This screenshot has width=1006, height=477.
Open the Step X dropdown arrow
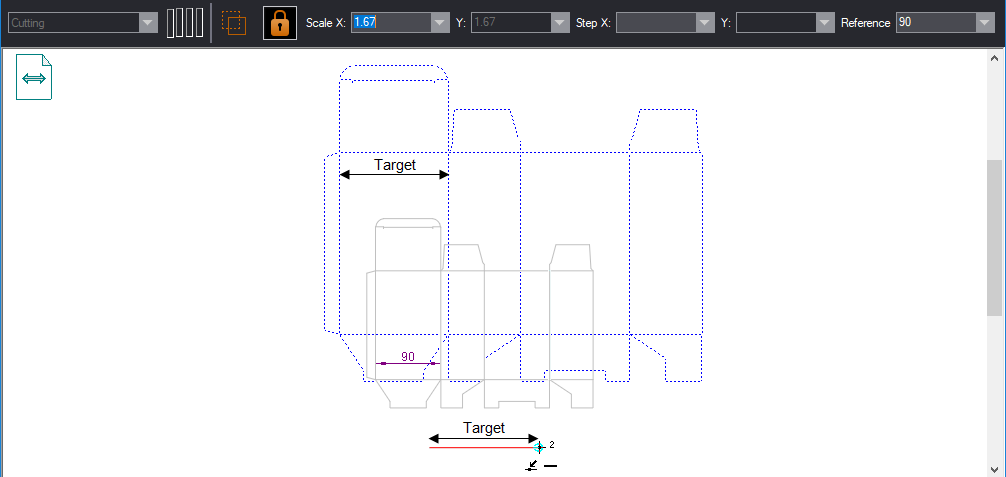pos(705,23)
